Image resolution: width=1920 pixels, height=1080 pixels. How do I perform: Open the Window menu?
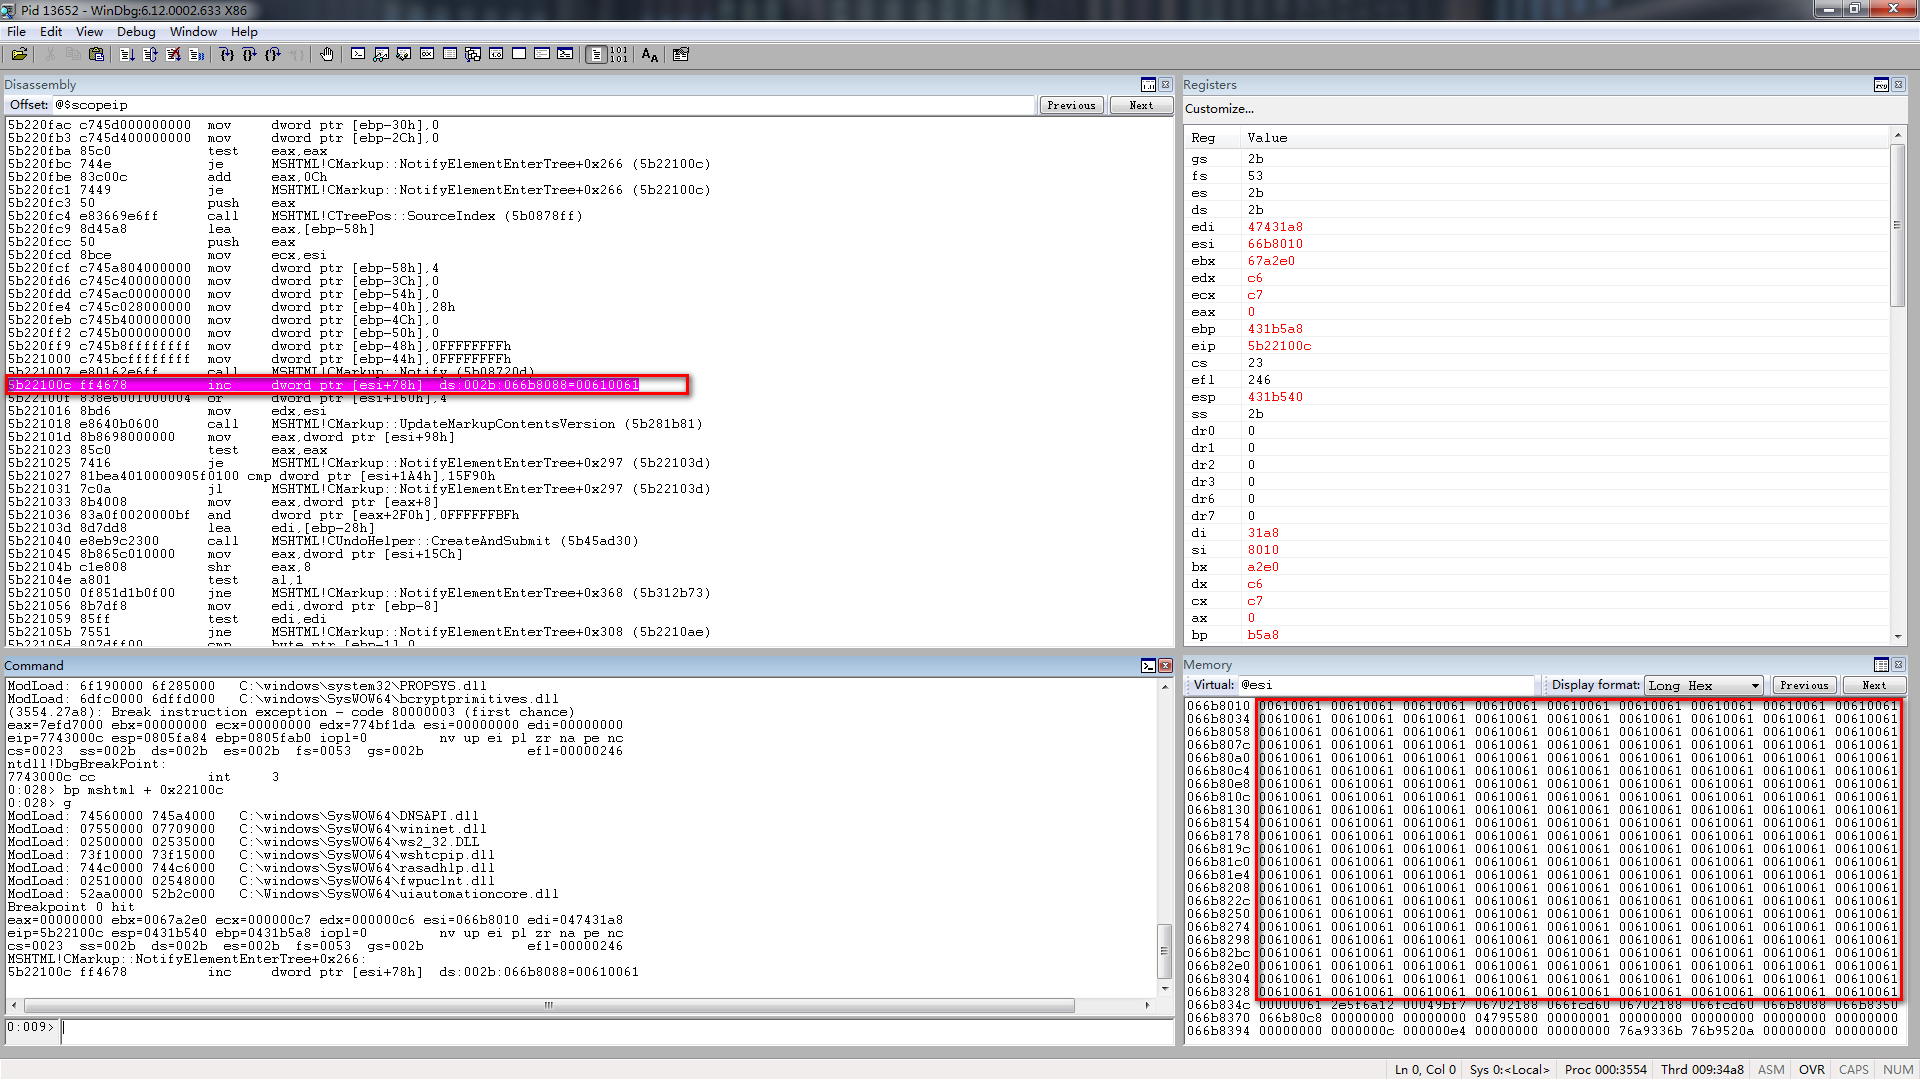click(x=193, y=32)
